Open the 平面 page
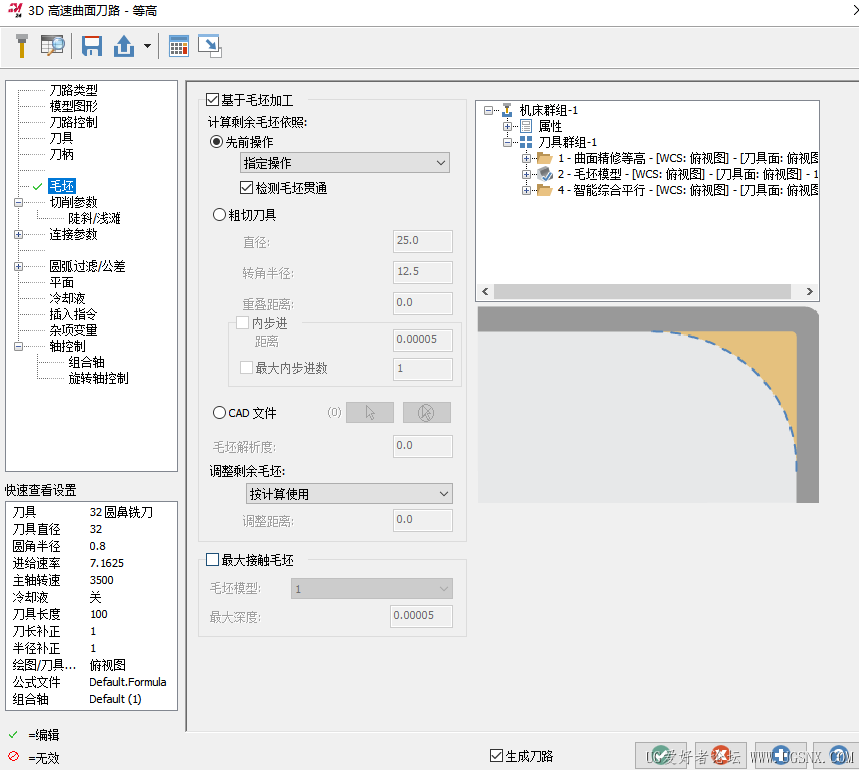Image resolution: width=859 pixels, height=770 pixels. [61, 282]
